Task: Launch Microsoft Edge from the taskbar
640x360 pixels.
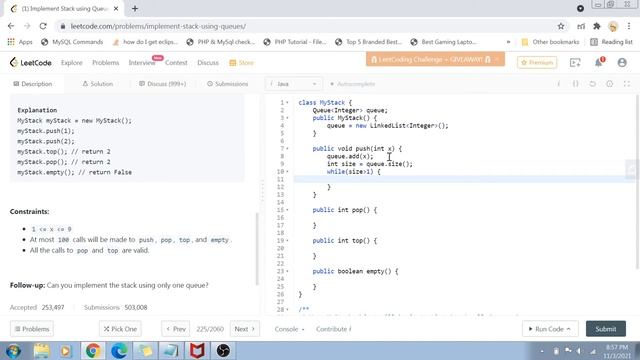Action: (x=119, y=351)
